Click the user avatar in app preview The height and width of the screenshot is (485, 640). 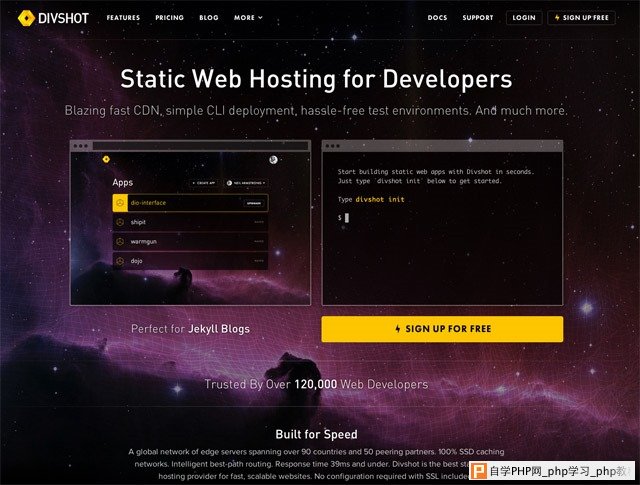pos(273,160)
